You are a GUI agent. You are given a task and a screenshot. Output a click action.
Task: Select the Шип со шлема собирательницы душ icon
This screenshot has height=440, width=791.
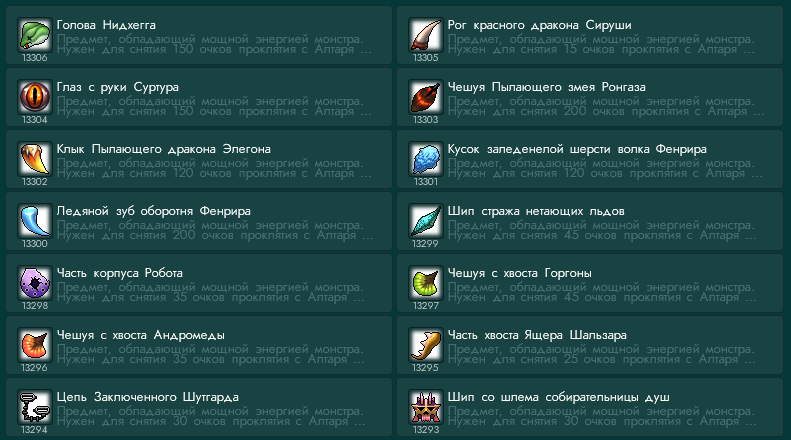(426, 407)
